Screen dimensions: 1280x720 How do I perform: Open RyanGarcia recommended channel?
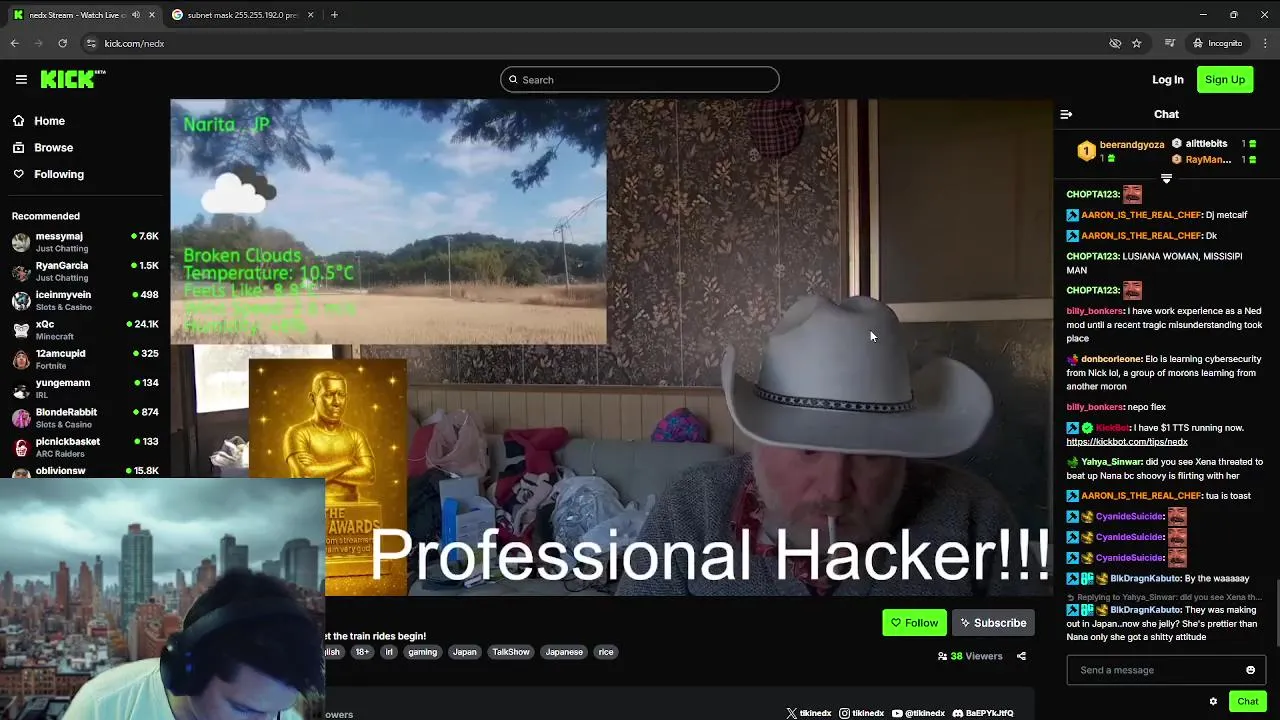coord(85,271)
